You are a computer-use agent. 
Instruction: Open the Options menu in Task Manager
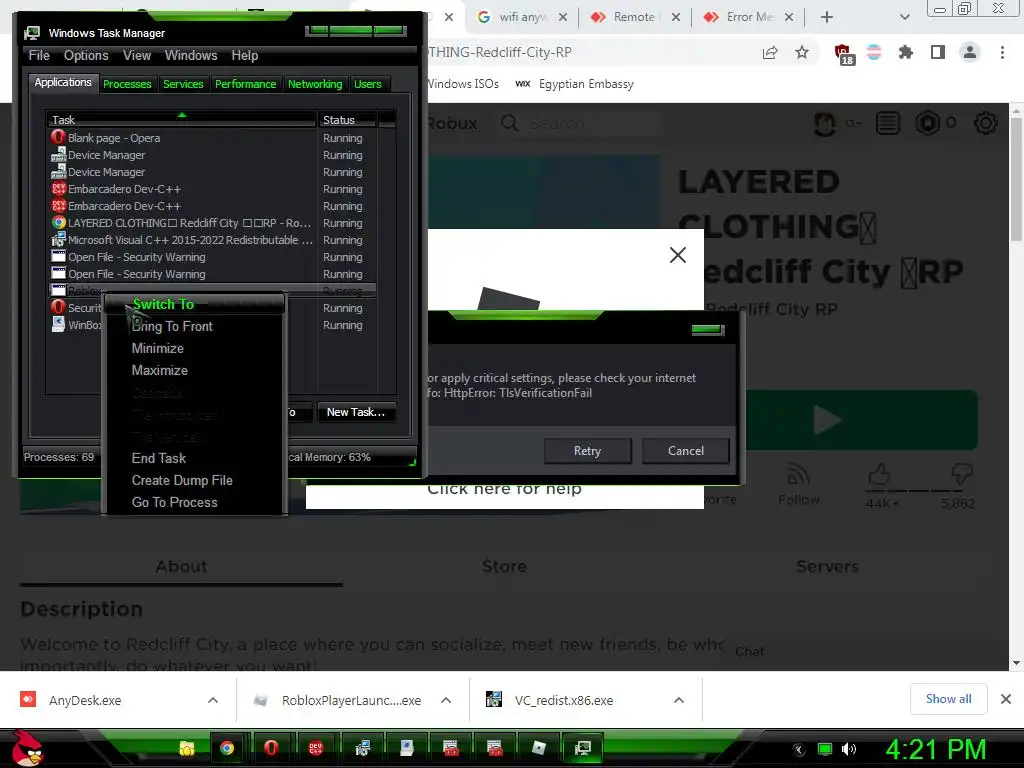[86, 56]
